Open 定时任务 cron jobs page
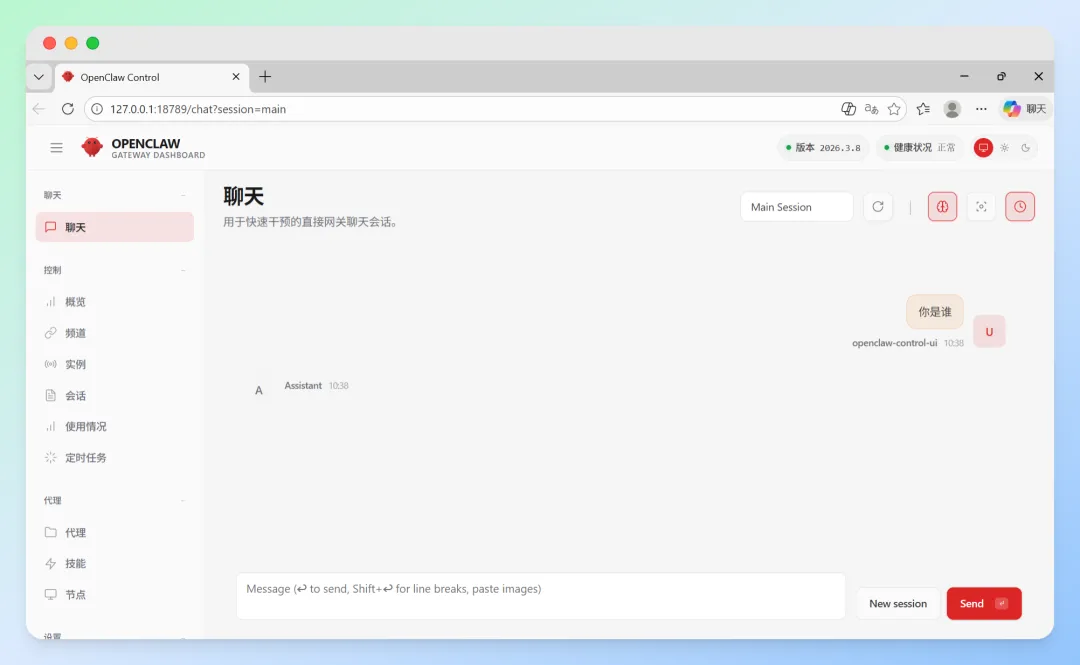1080x665 pixels. tap(114, 458)
